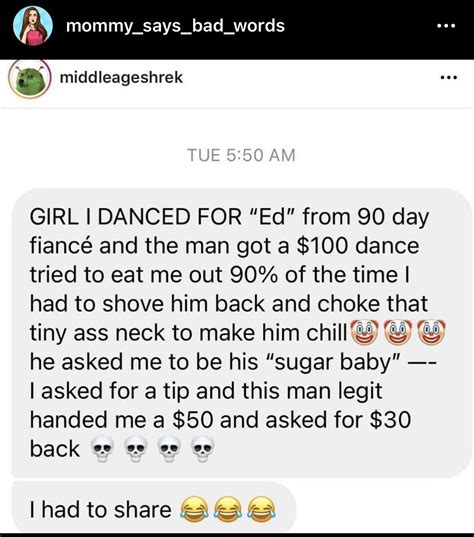
Task: View the middleageshrek Shrek avatar
Action: (30, 79)
